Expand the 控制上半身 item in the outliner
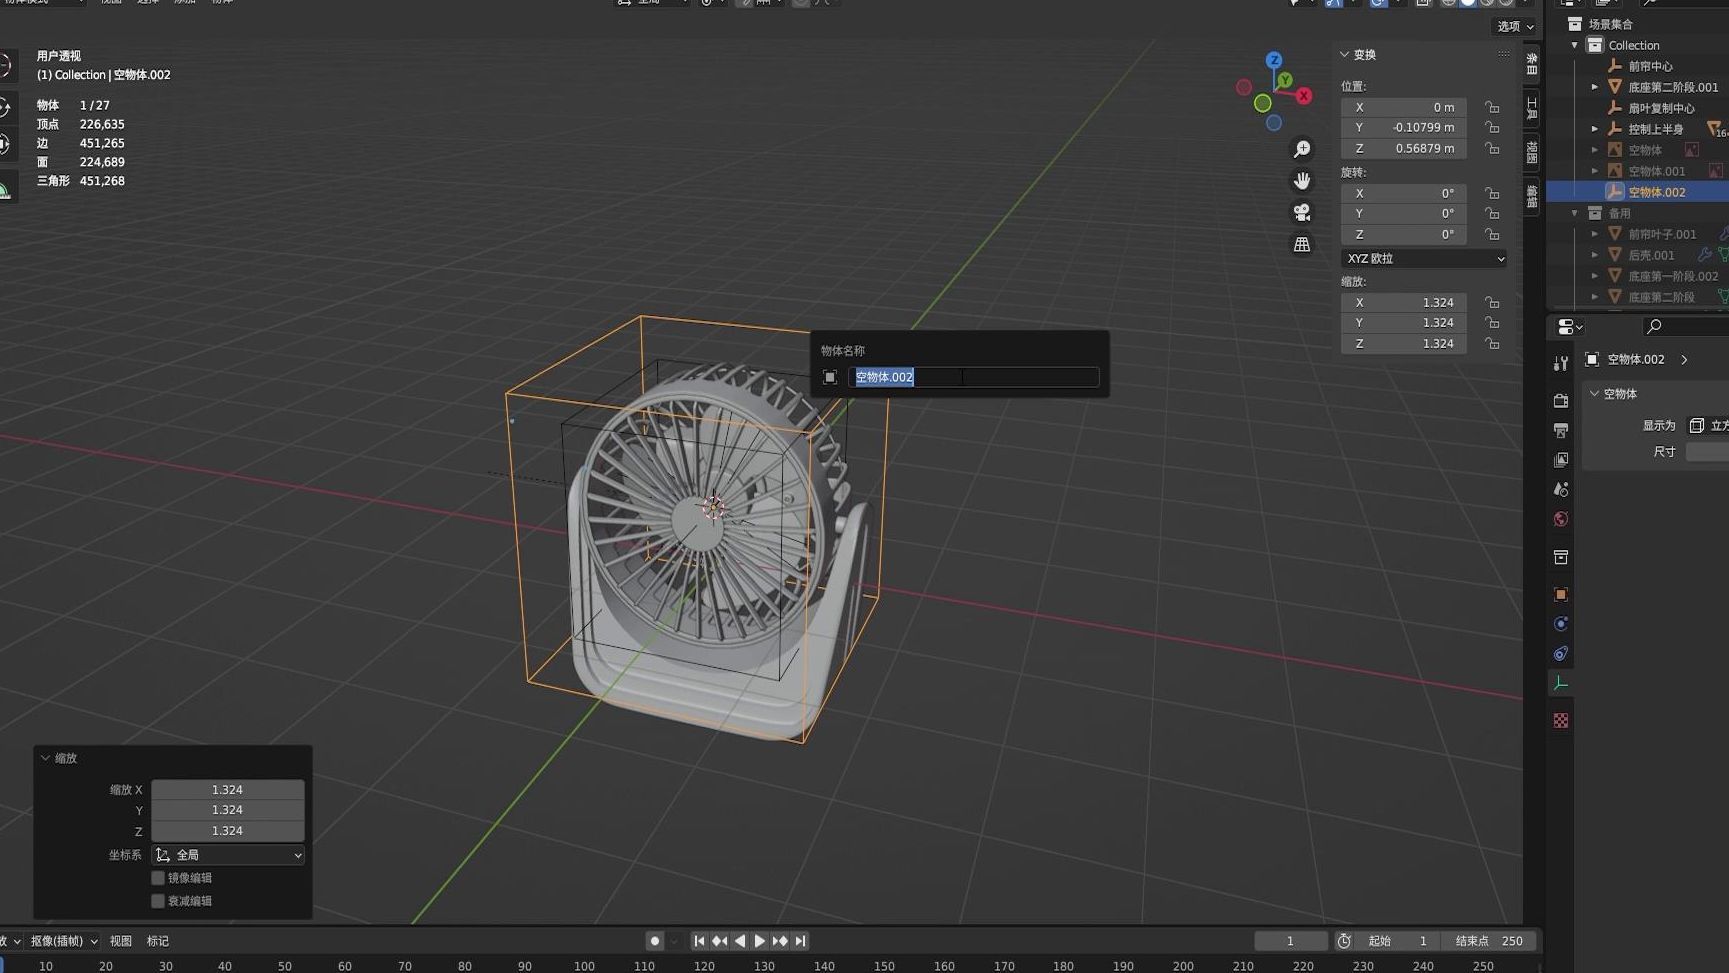Image resolution: width=1729 pixels, height=973 pixels. tap(1594, 128)
